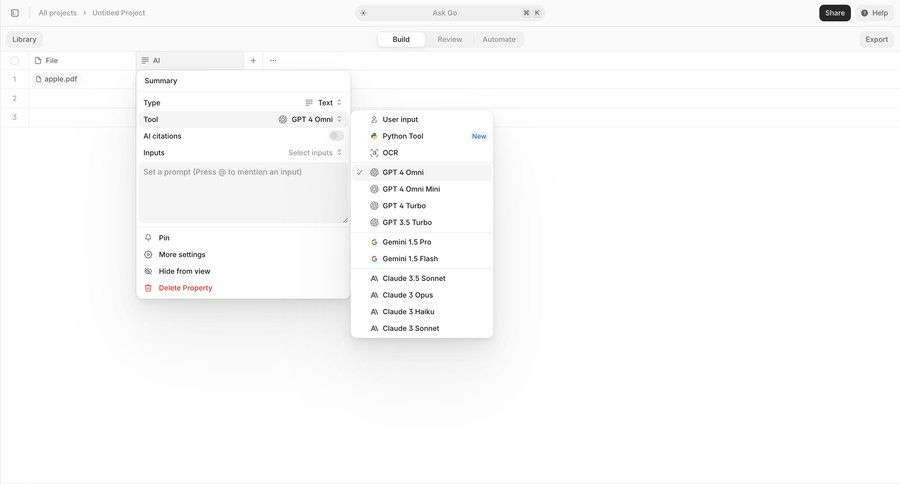Click the gear icon beside More settings

tap(148, 254)
